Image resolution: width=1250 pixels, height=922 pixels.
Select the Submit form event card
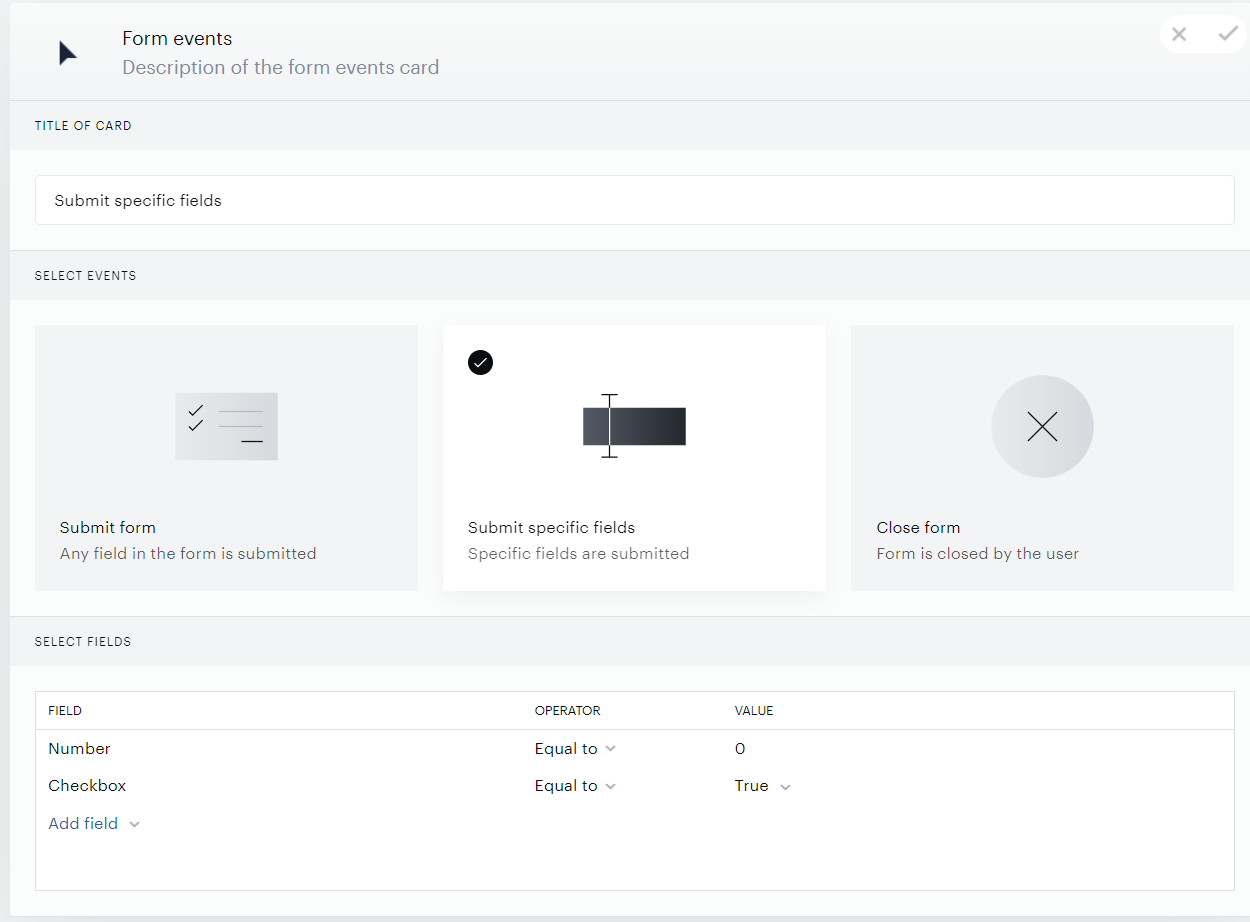(x=226, y=458)
